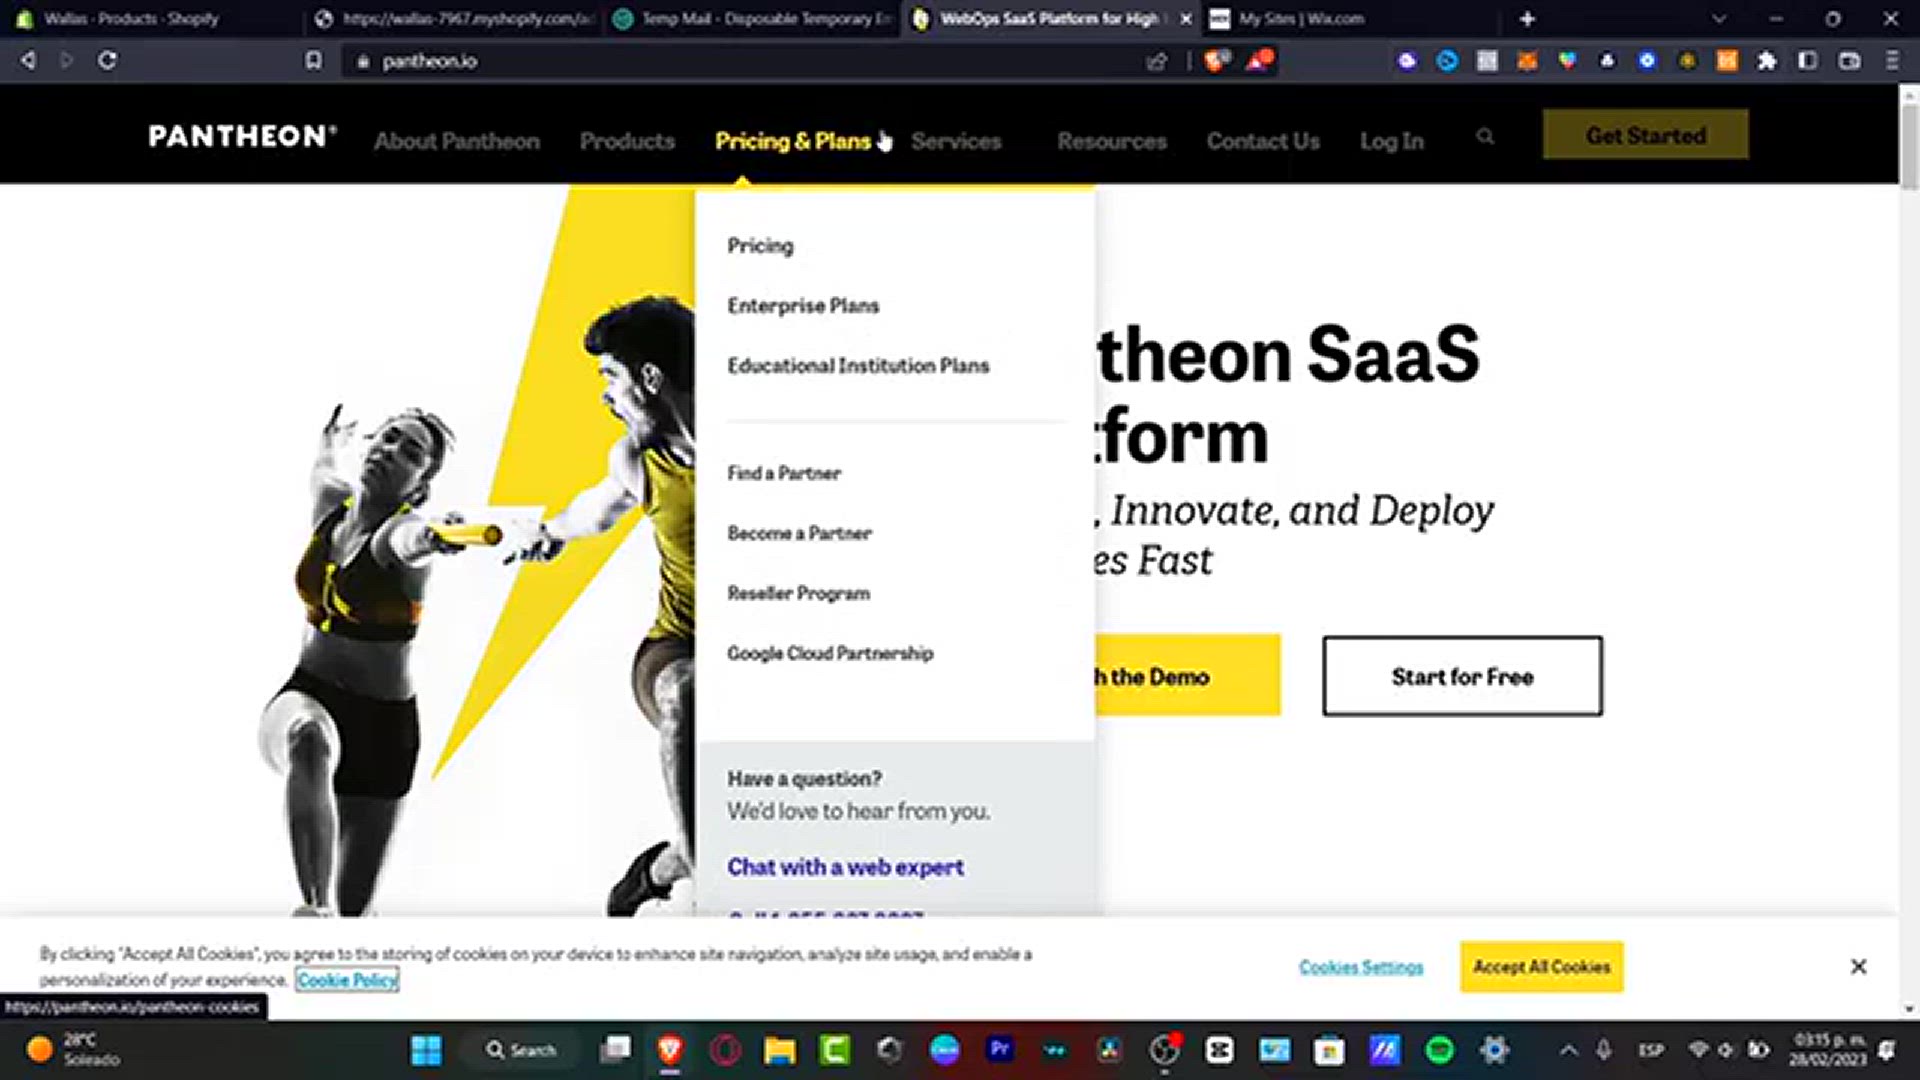This screenshot has height=1080, width=1920.
Task: Reload the page with the refresh icon
Action: (107, 61)
